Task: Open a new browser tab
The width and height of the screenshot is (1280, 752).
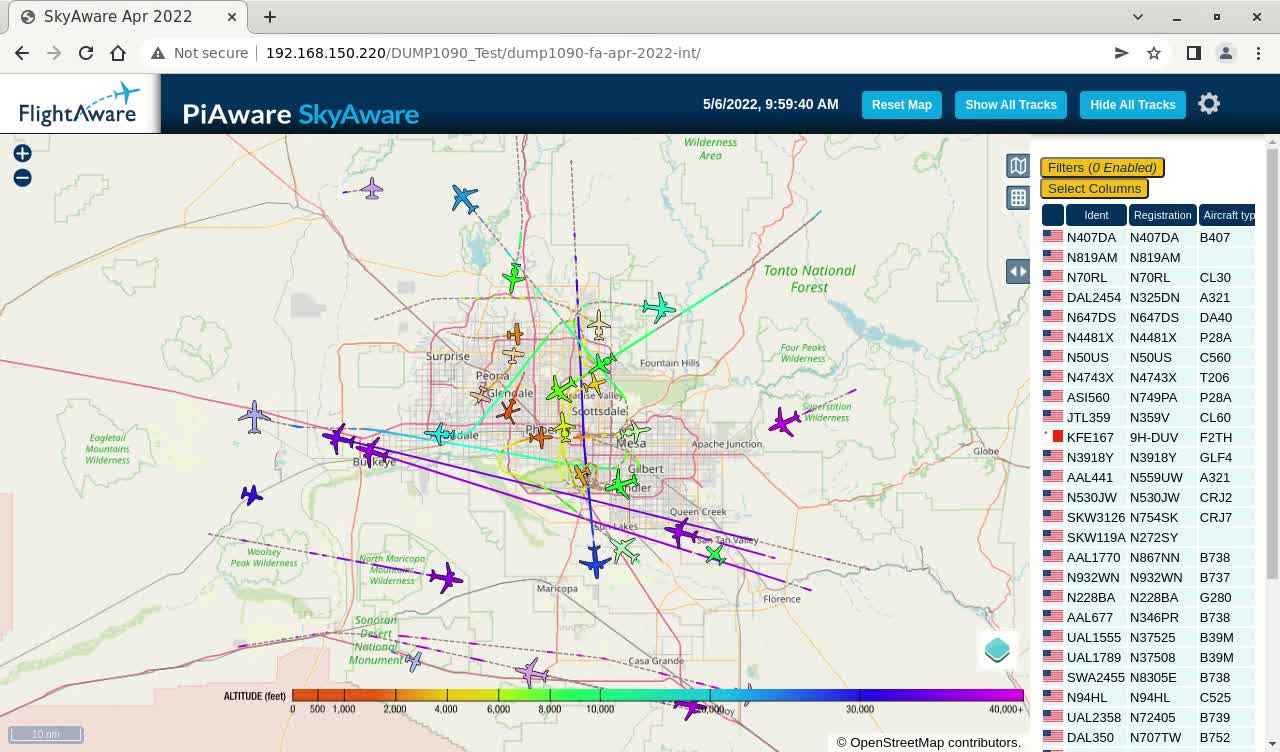Action: coord(270,17)
